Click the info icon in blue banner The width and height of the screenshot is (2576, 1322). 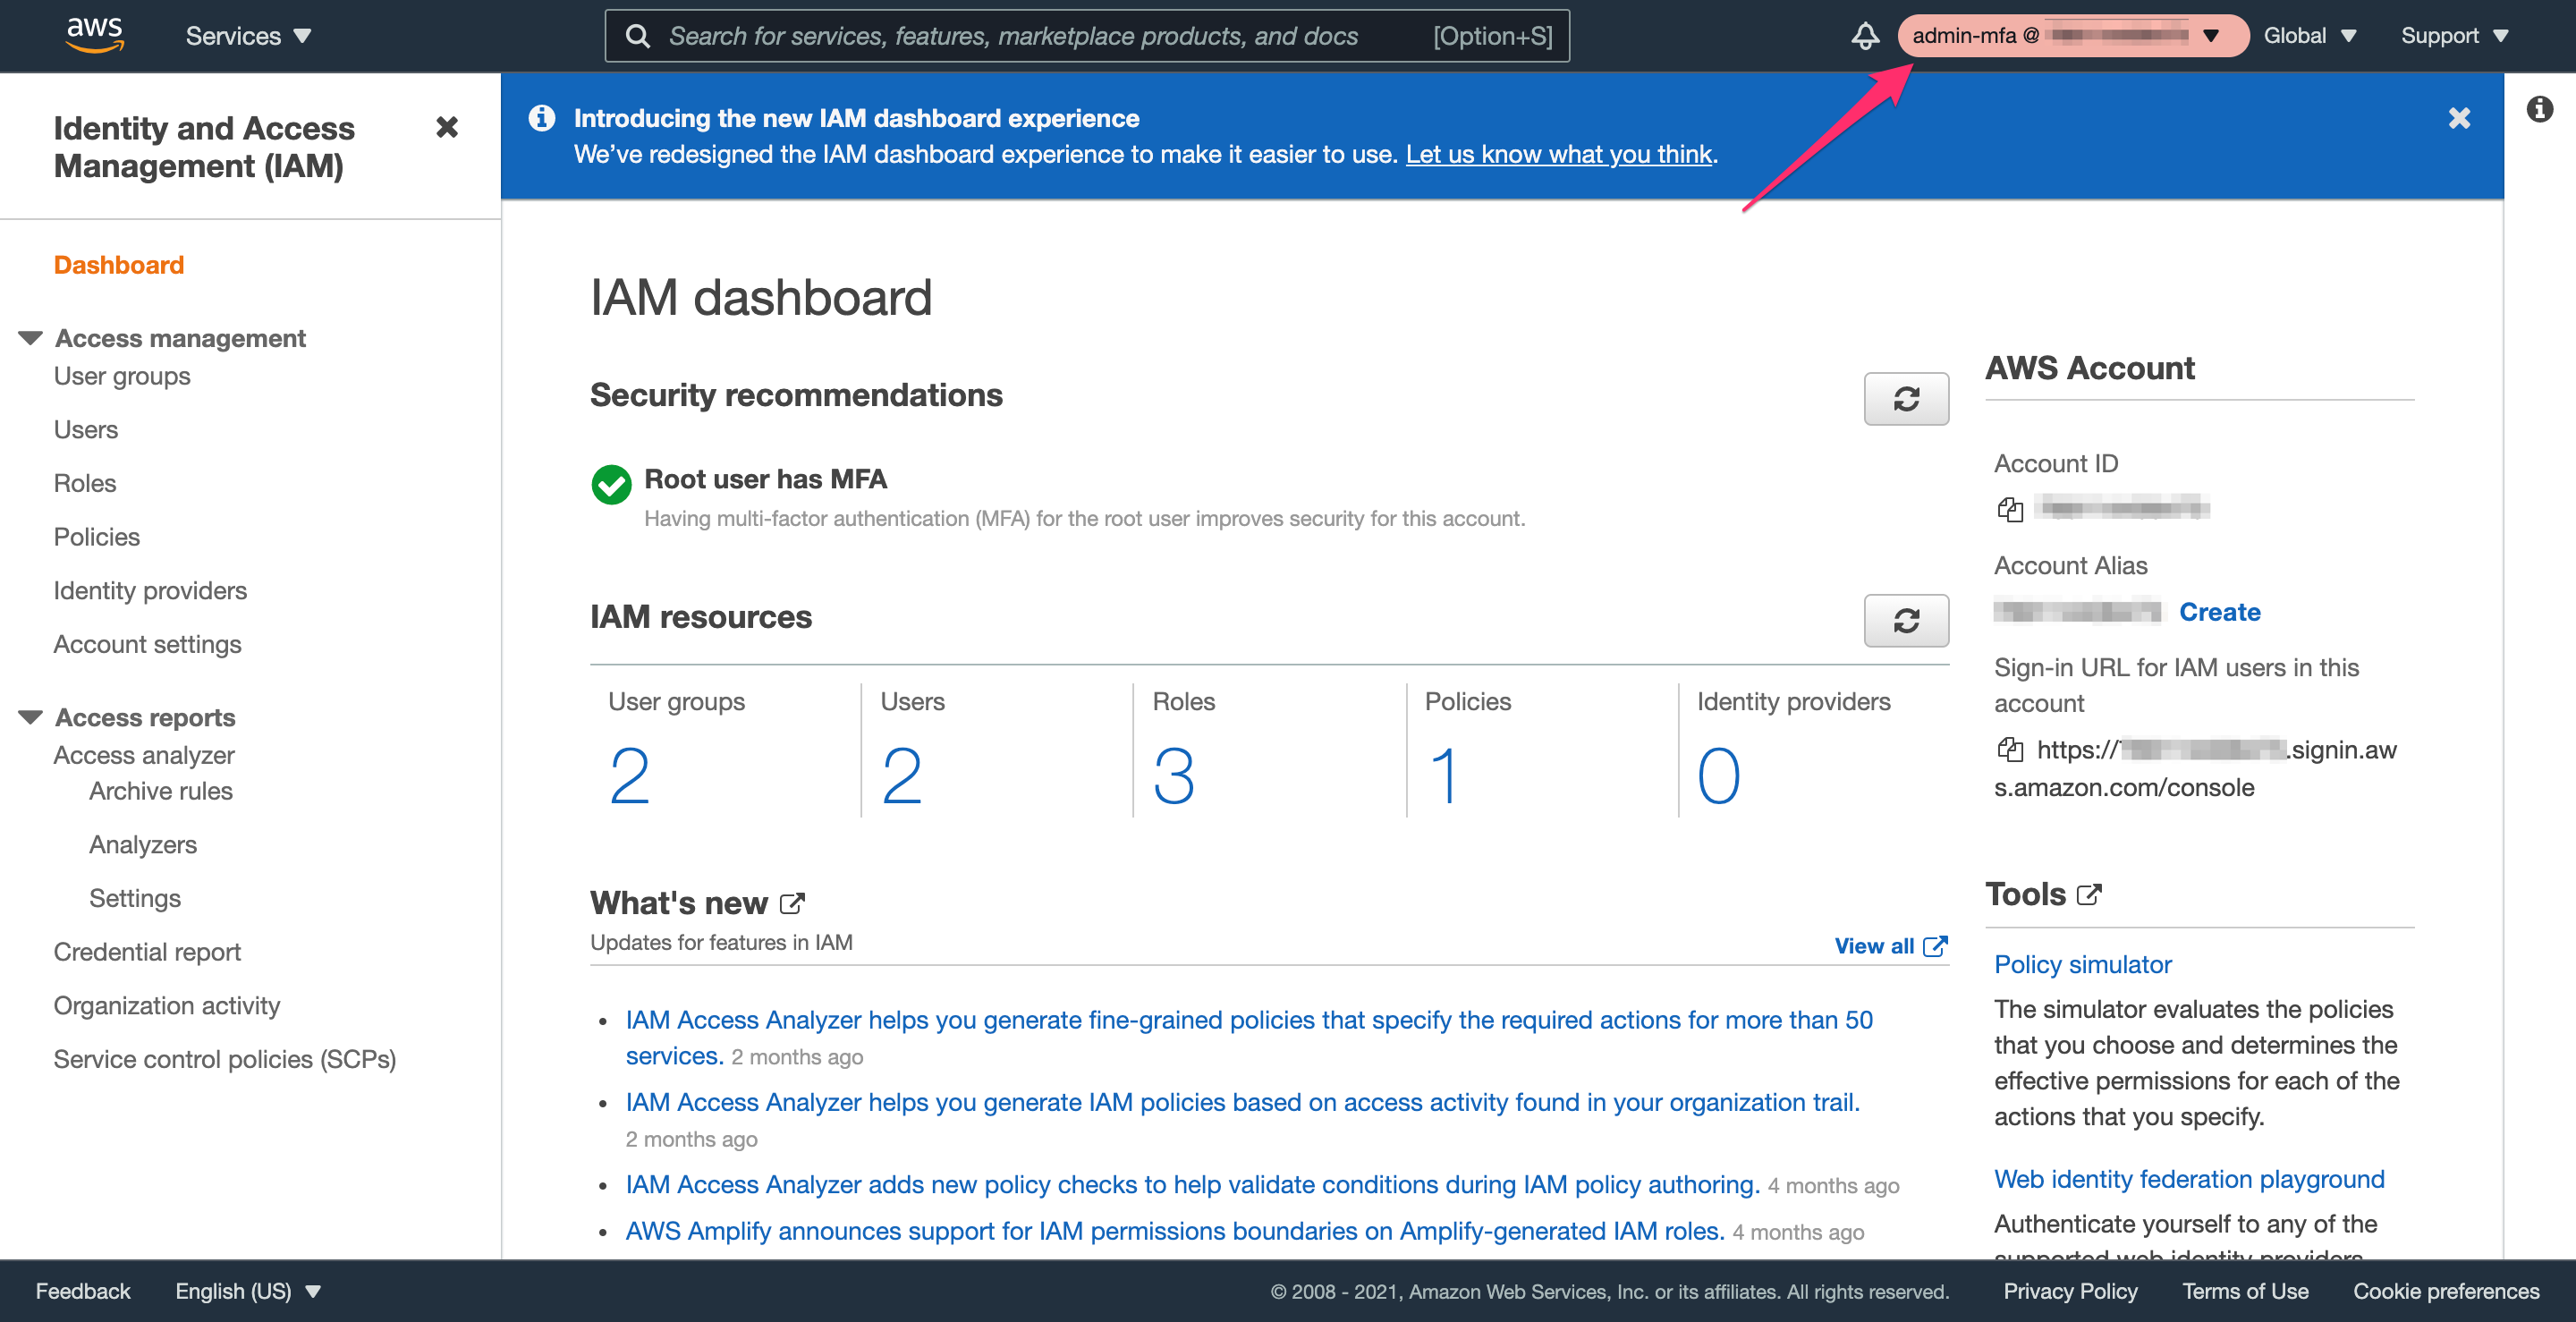(541, 118)
